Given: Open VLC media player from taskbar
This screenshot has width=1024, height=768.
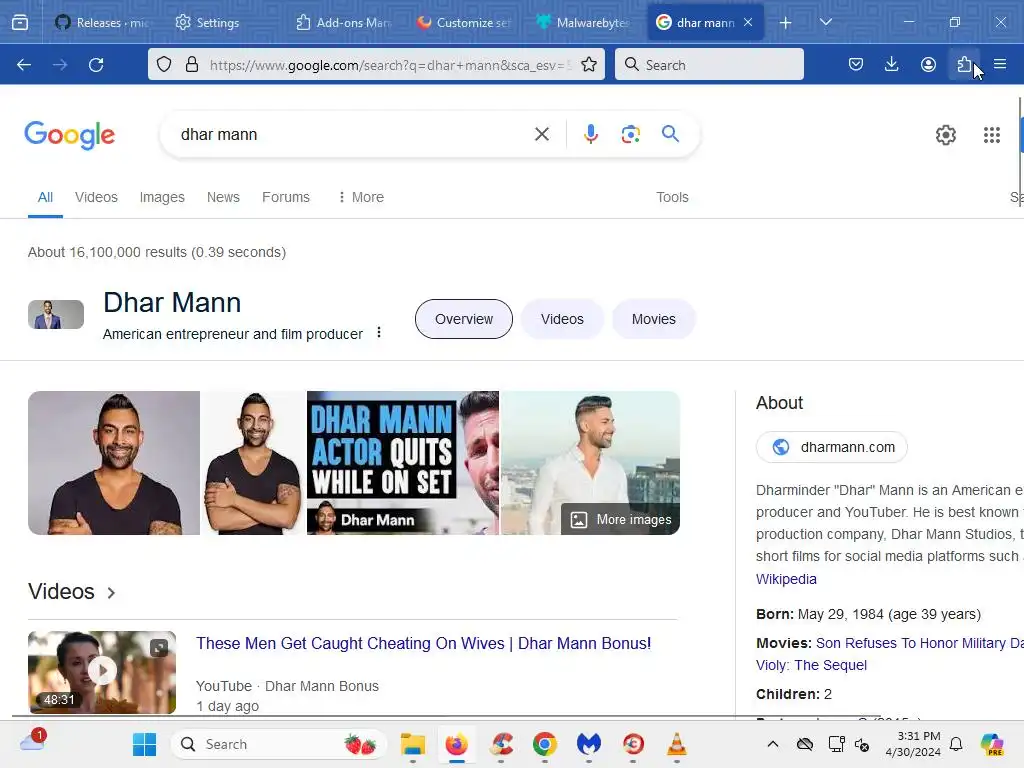Looking at the screenshot, I should pos(677,744).
